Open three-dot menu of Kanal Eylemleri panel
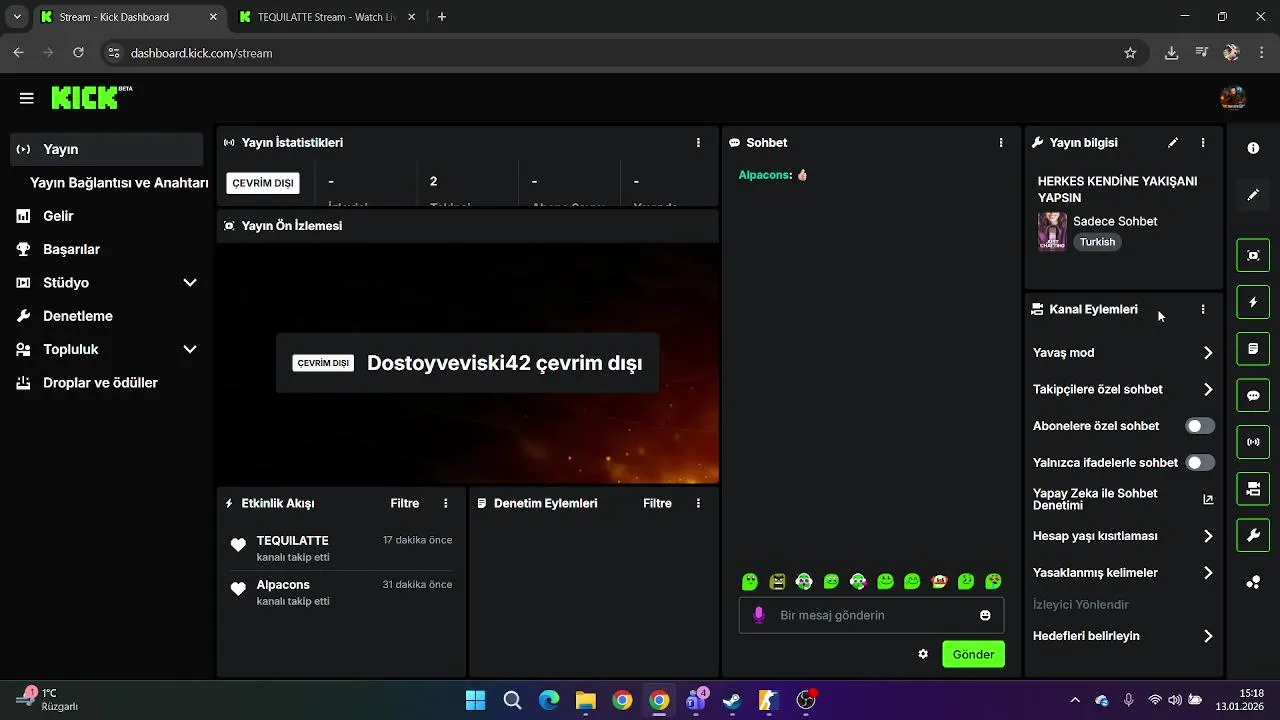 (x=1203, y=310)
